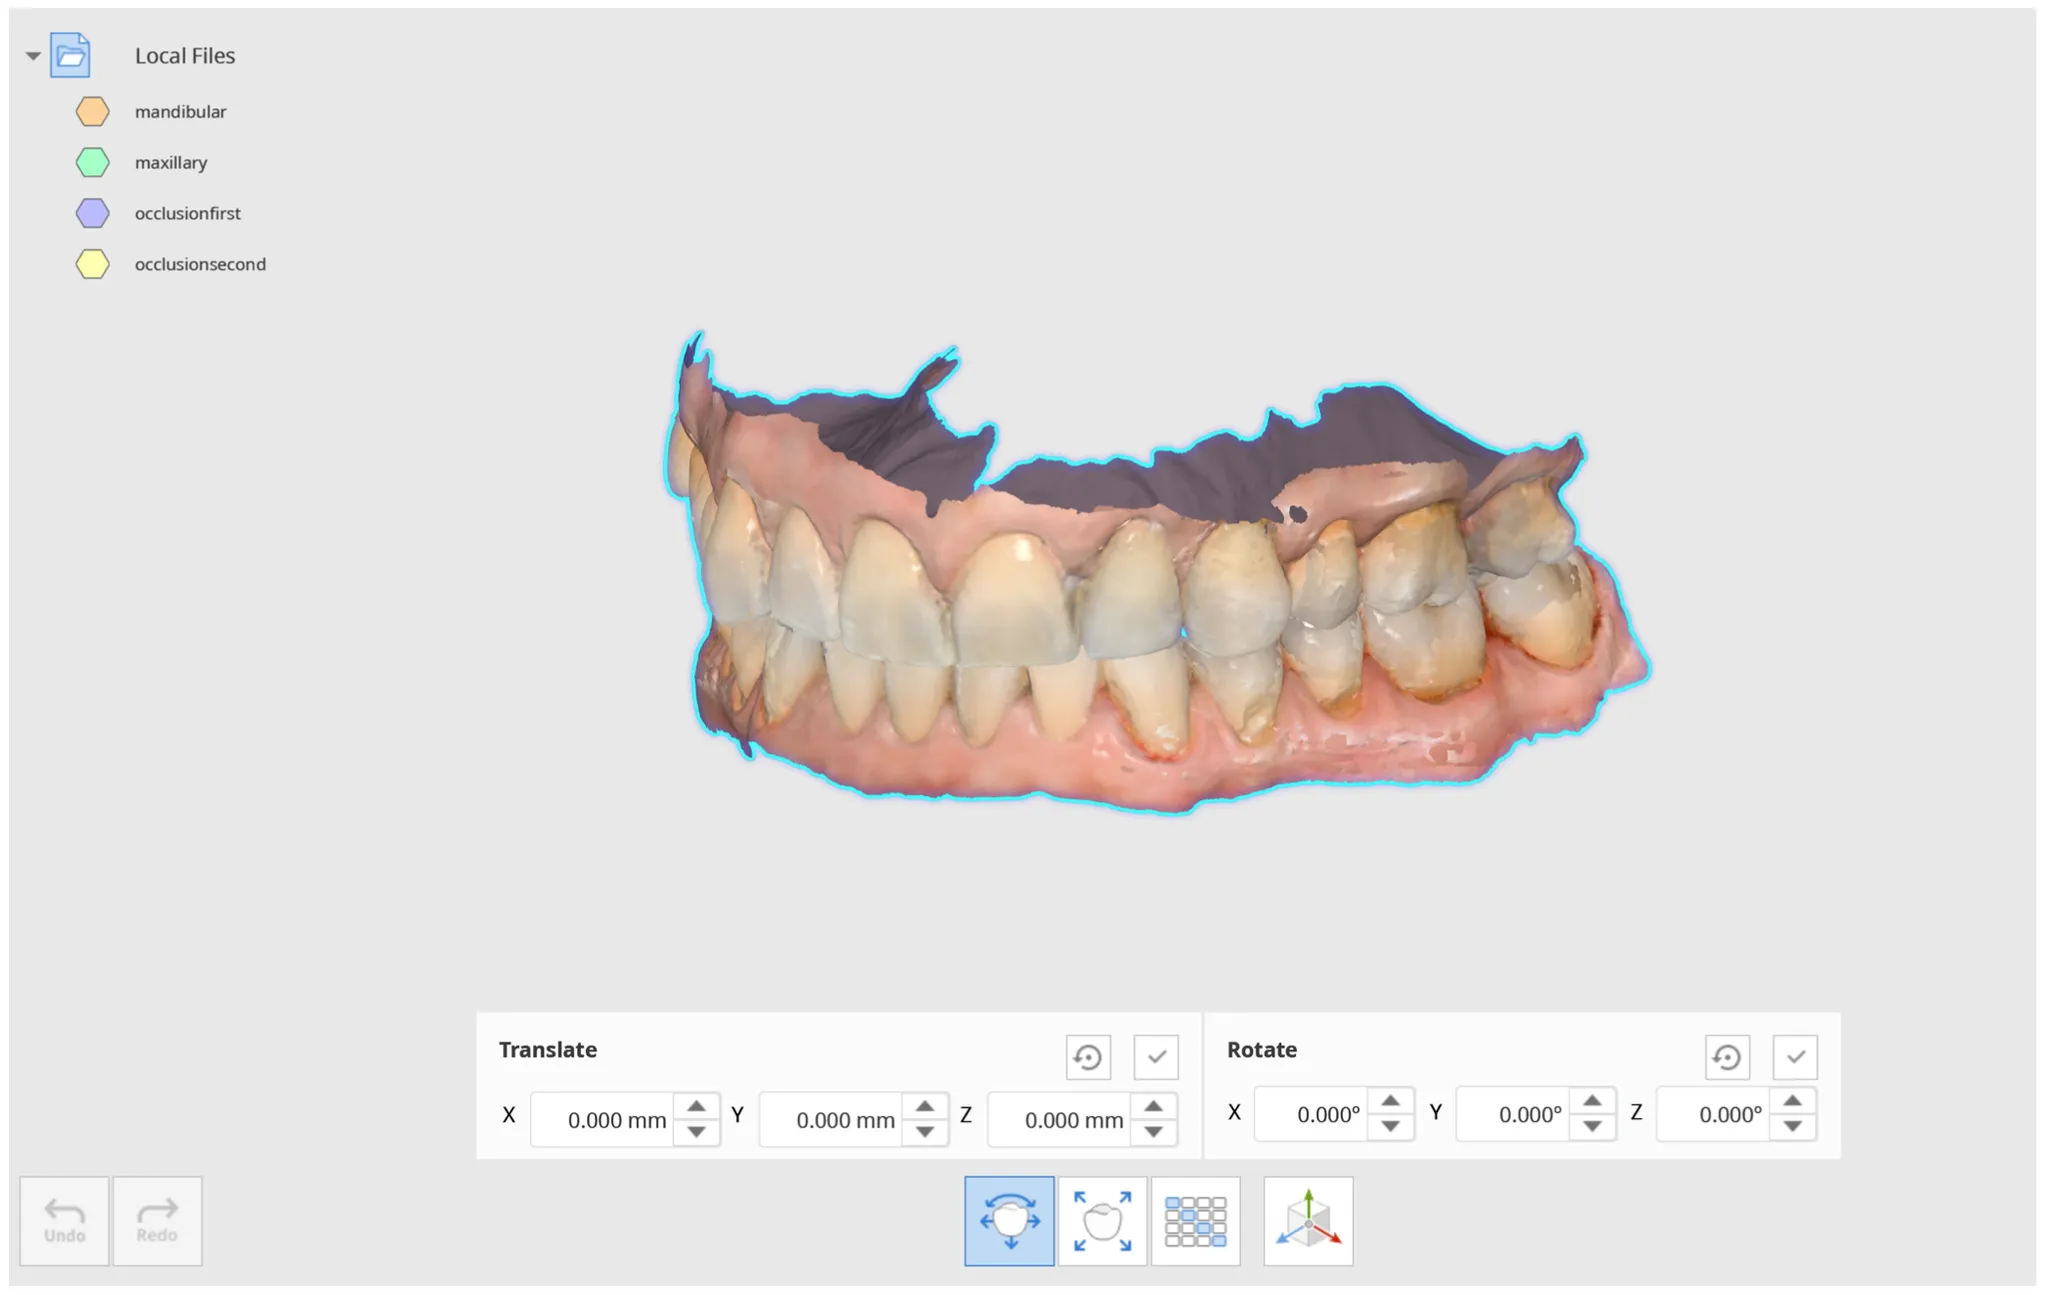Click the Local Files folder icon
The image size is (2048, 1295).
click(71, 55)
